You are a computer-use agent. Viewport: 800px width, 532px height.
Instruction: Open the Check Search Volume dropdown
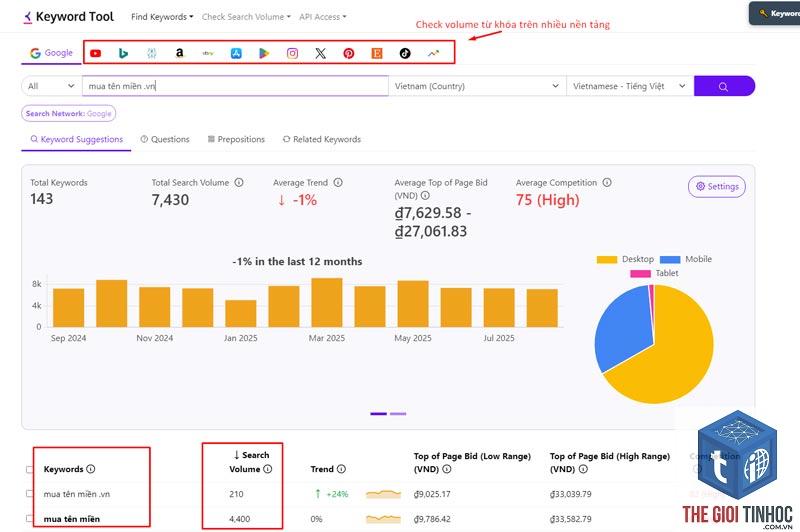tap(246, 17)
